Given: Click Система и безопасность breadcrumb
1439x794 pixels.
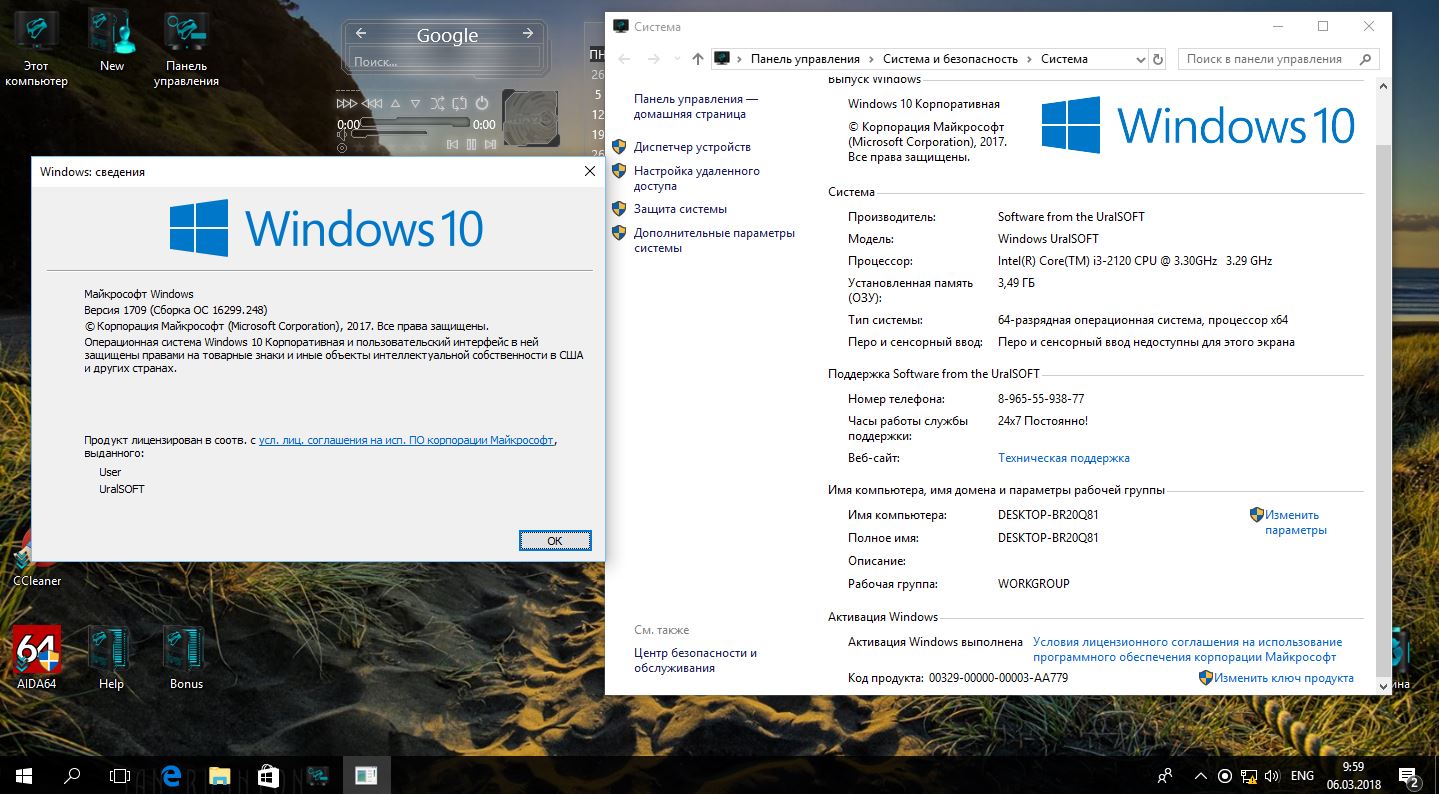Looking at the screenshot, I should pyautogui.click(x=950, y=59).
